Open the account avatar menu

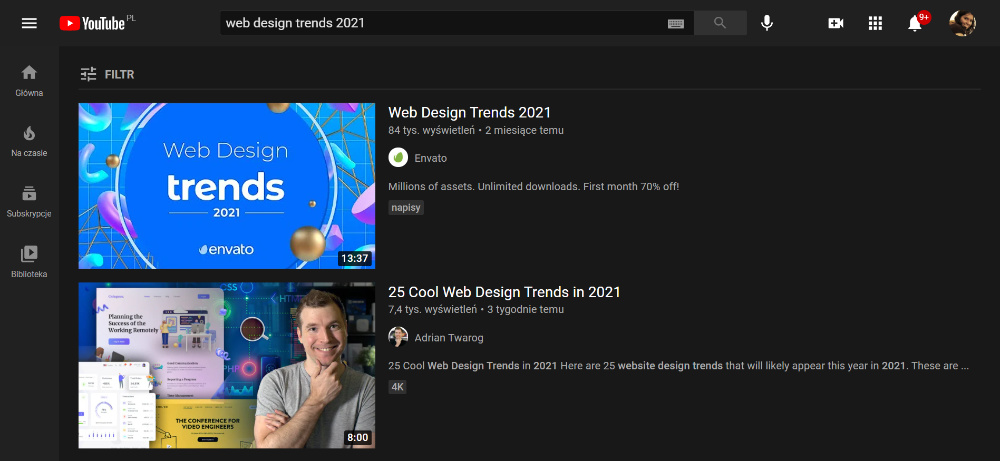click(962, 24)
